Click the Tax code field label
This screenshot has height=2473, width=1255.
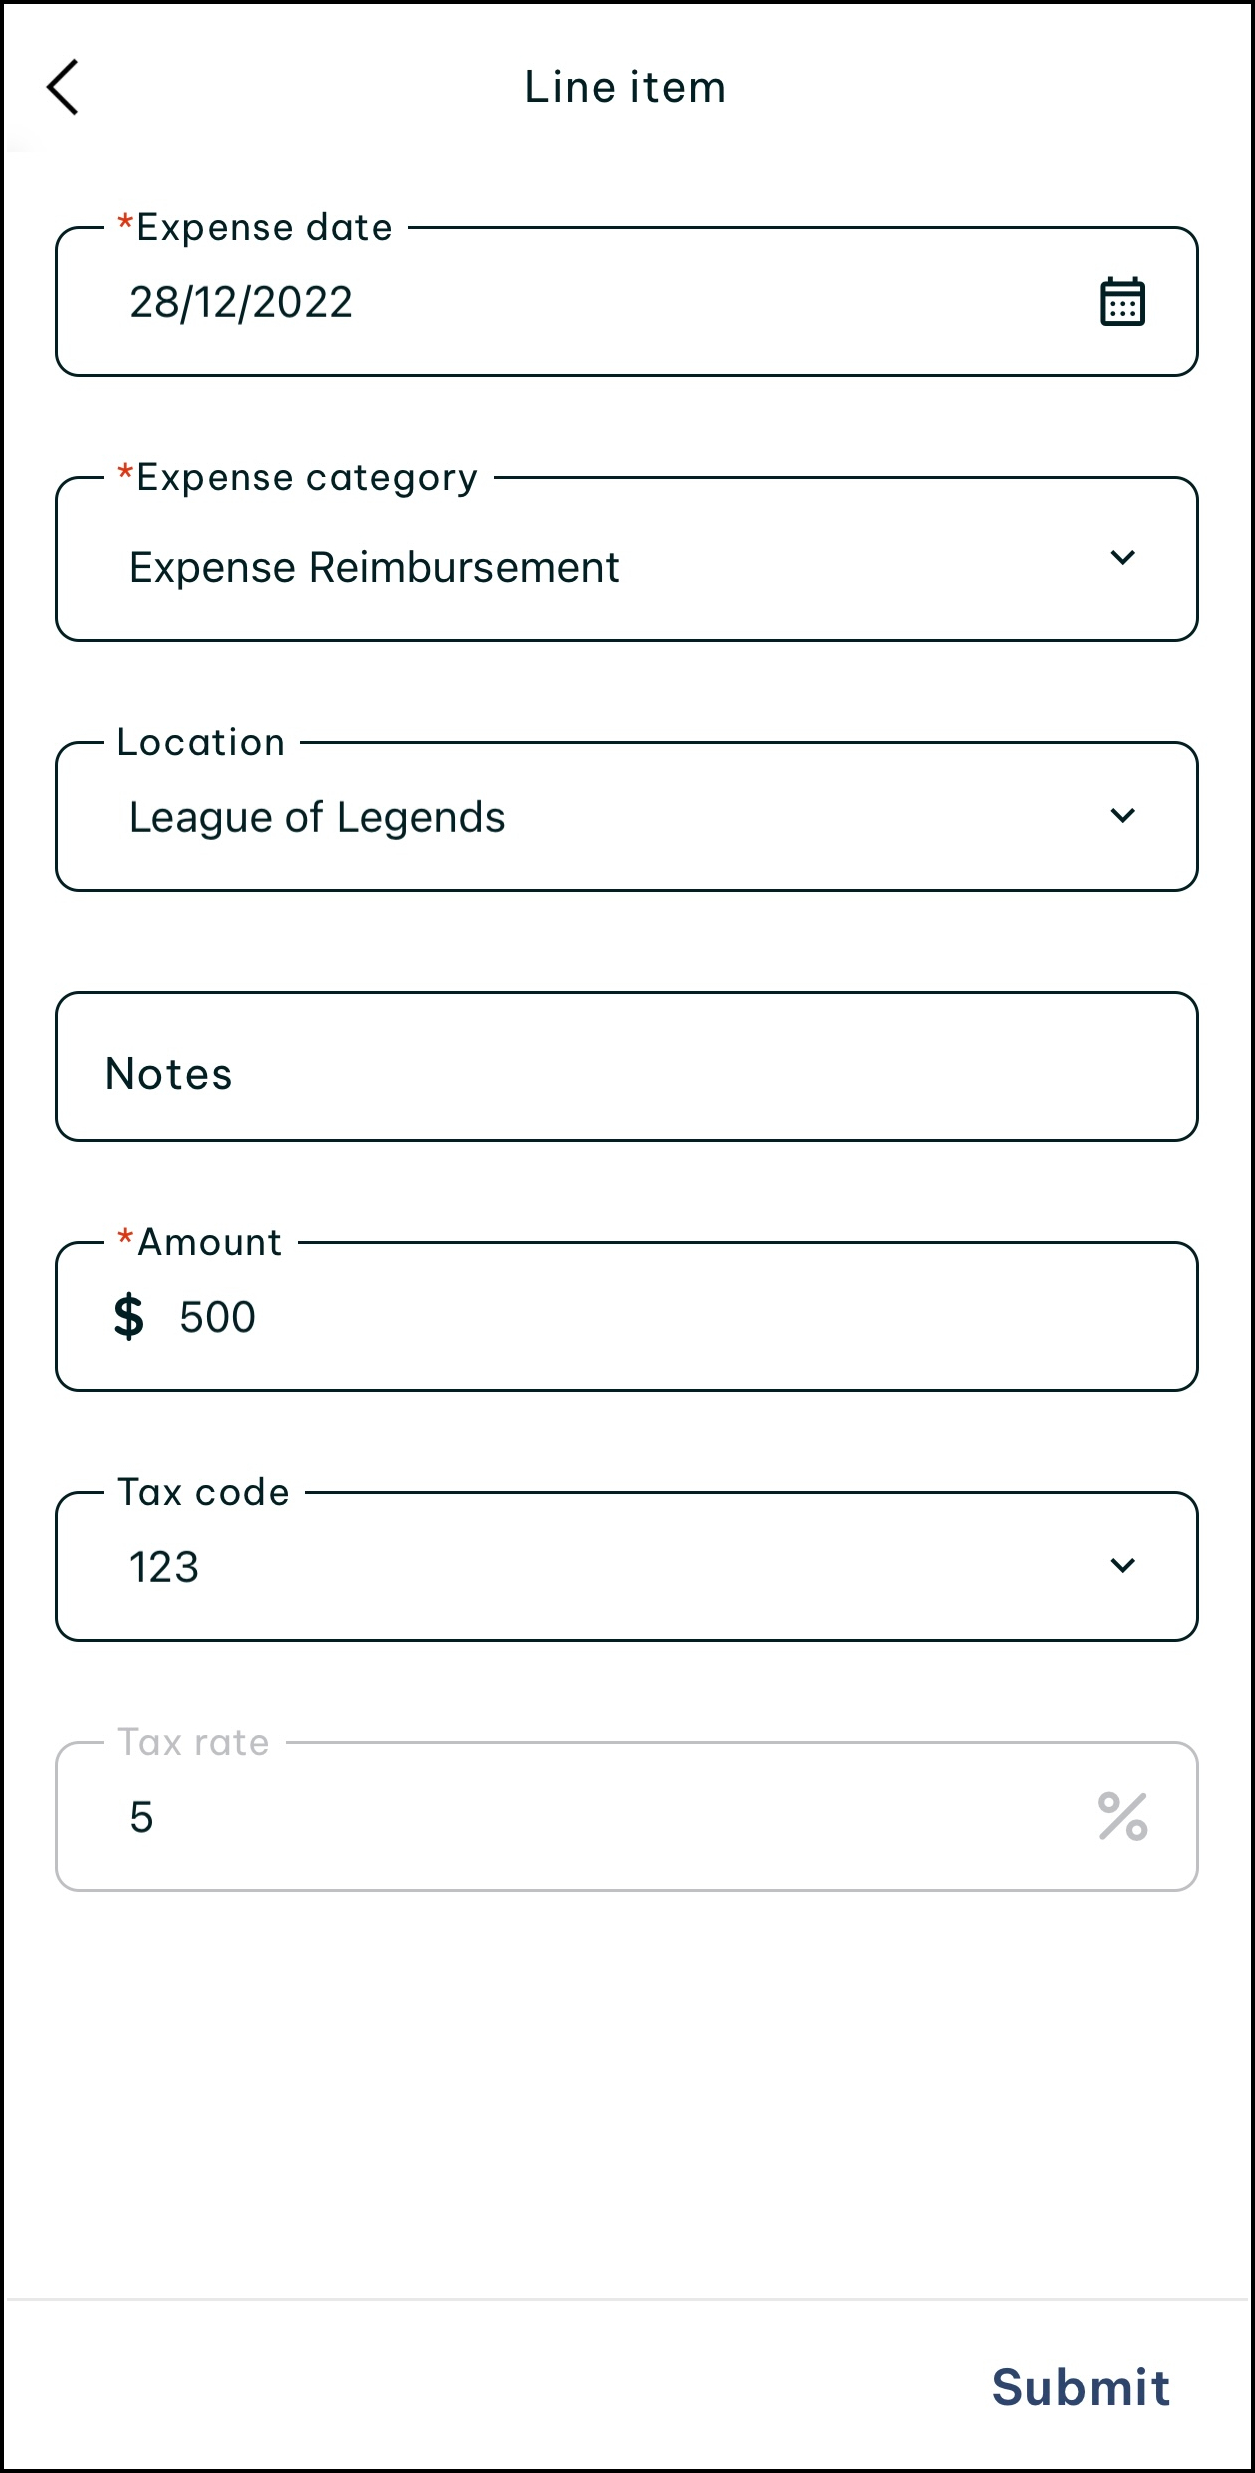pyautogui.click(x=204, y=1493)
